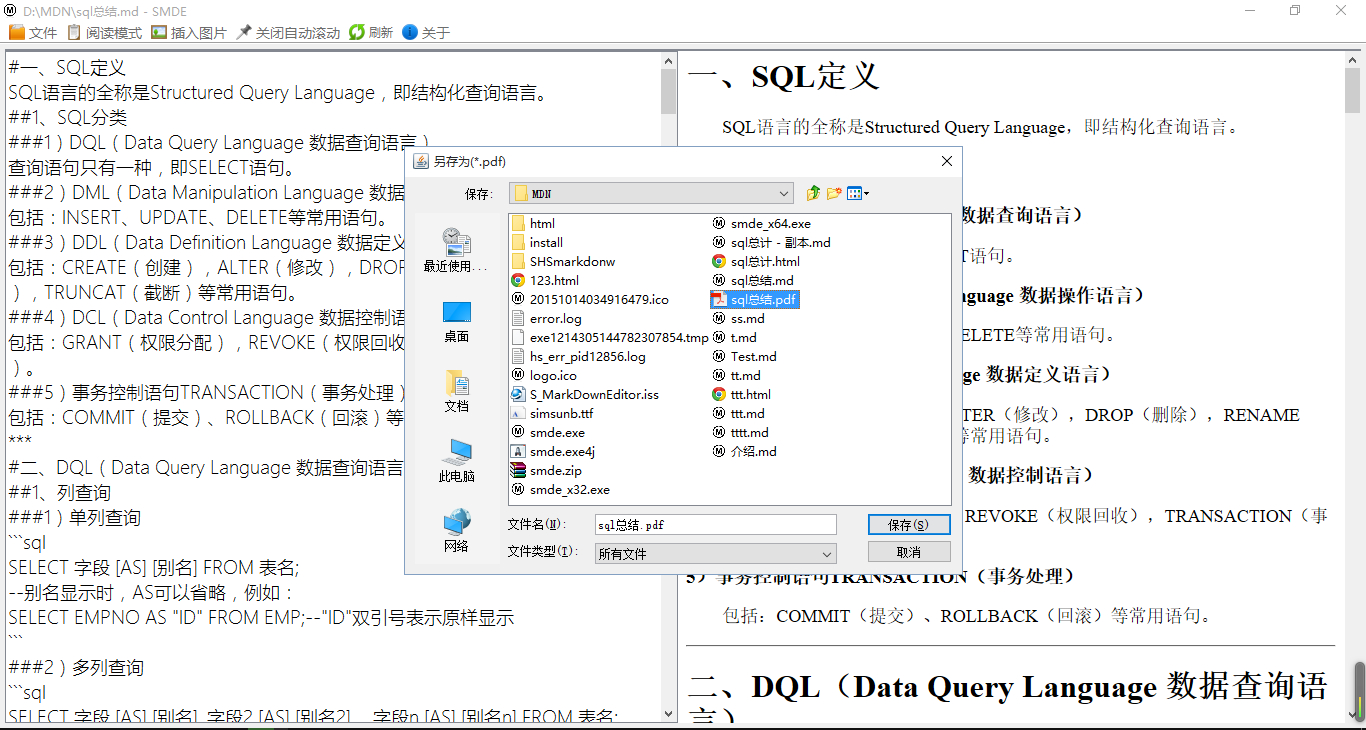The image size is (1366, 730).
Task: Select the 123.html file
Action: coord(545,280)
